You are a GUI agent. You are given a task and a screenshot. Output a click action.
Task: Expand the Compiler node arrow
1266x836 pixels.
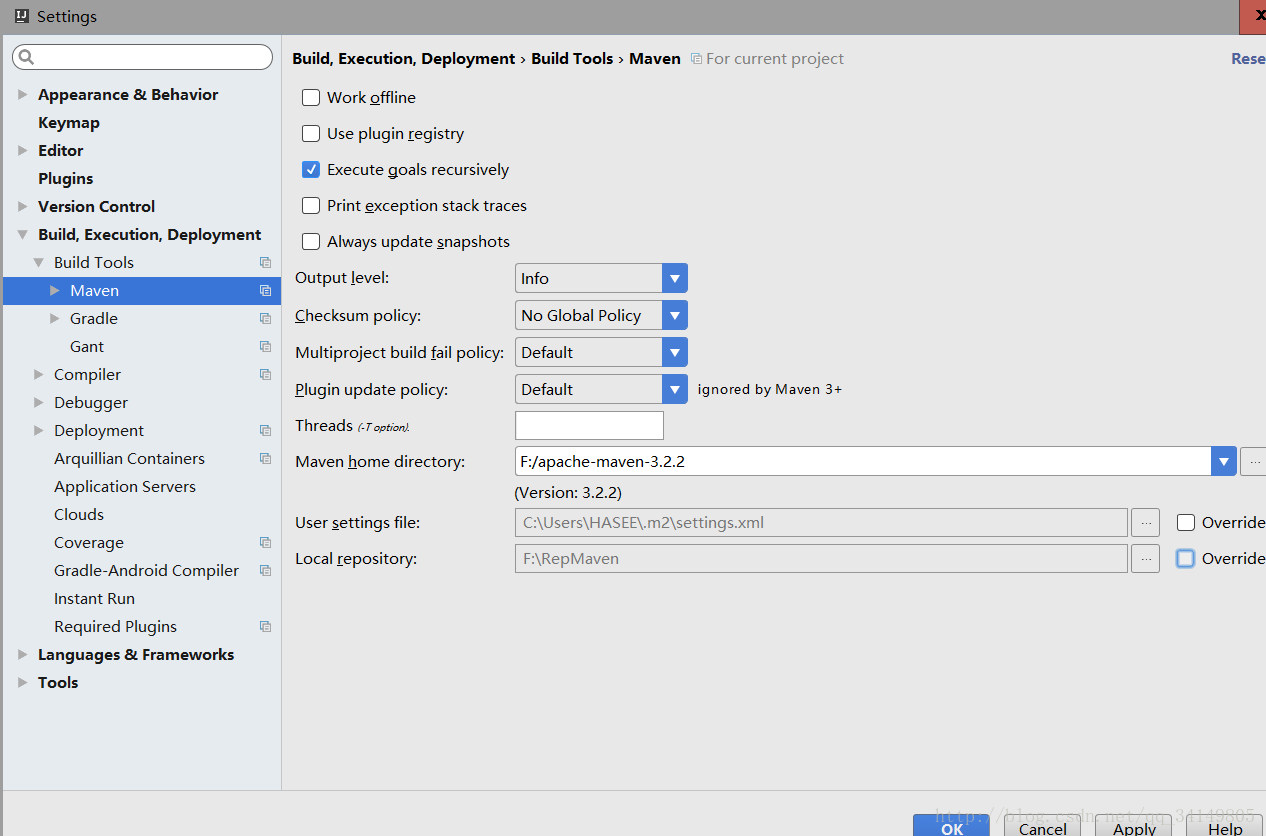pyautogui.click(x=39, y=374)
